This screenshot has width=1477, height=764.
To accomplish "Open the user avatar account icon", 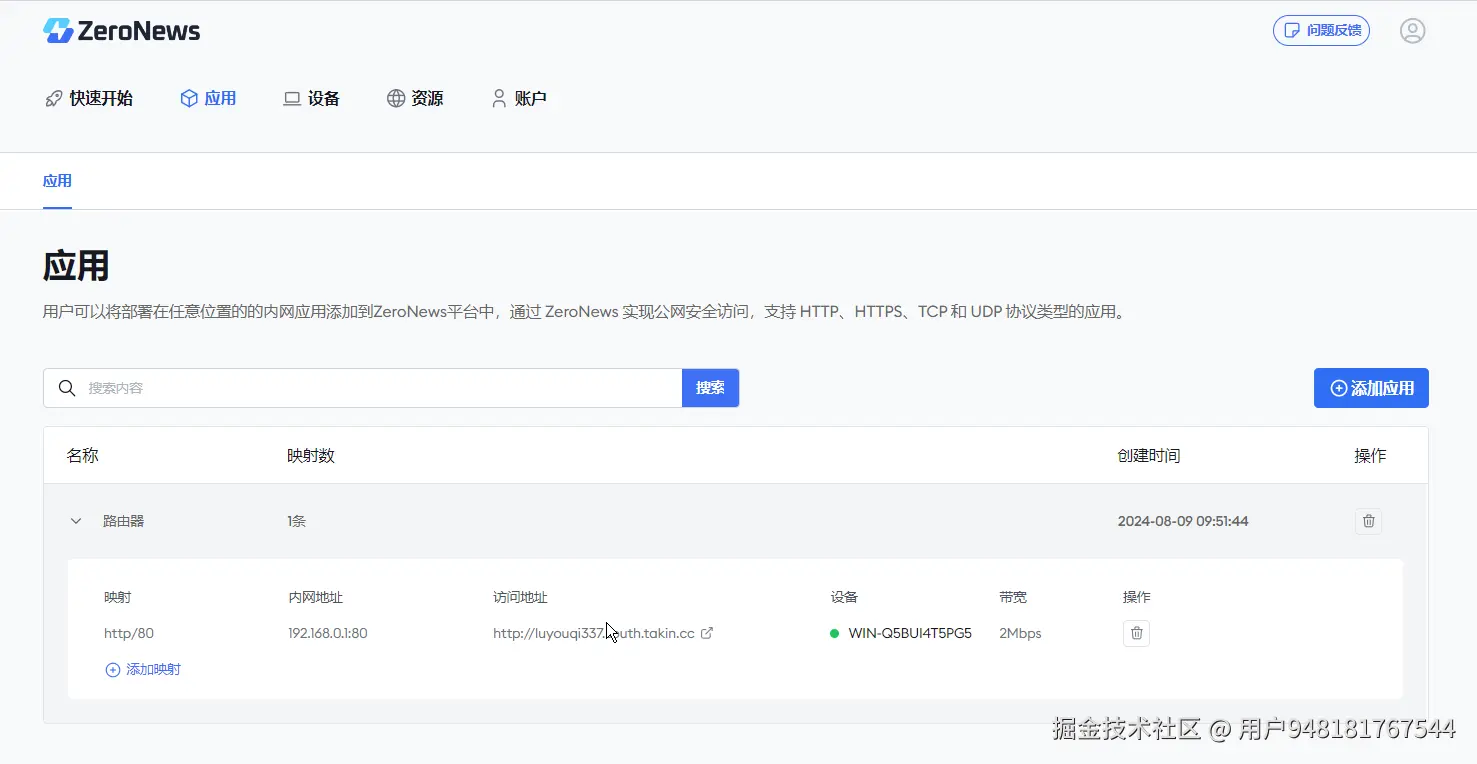I will [1412, 30].
